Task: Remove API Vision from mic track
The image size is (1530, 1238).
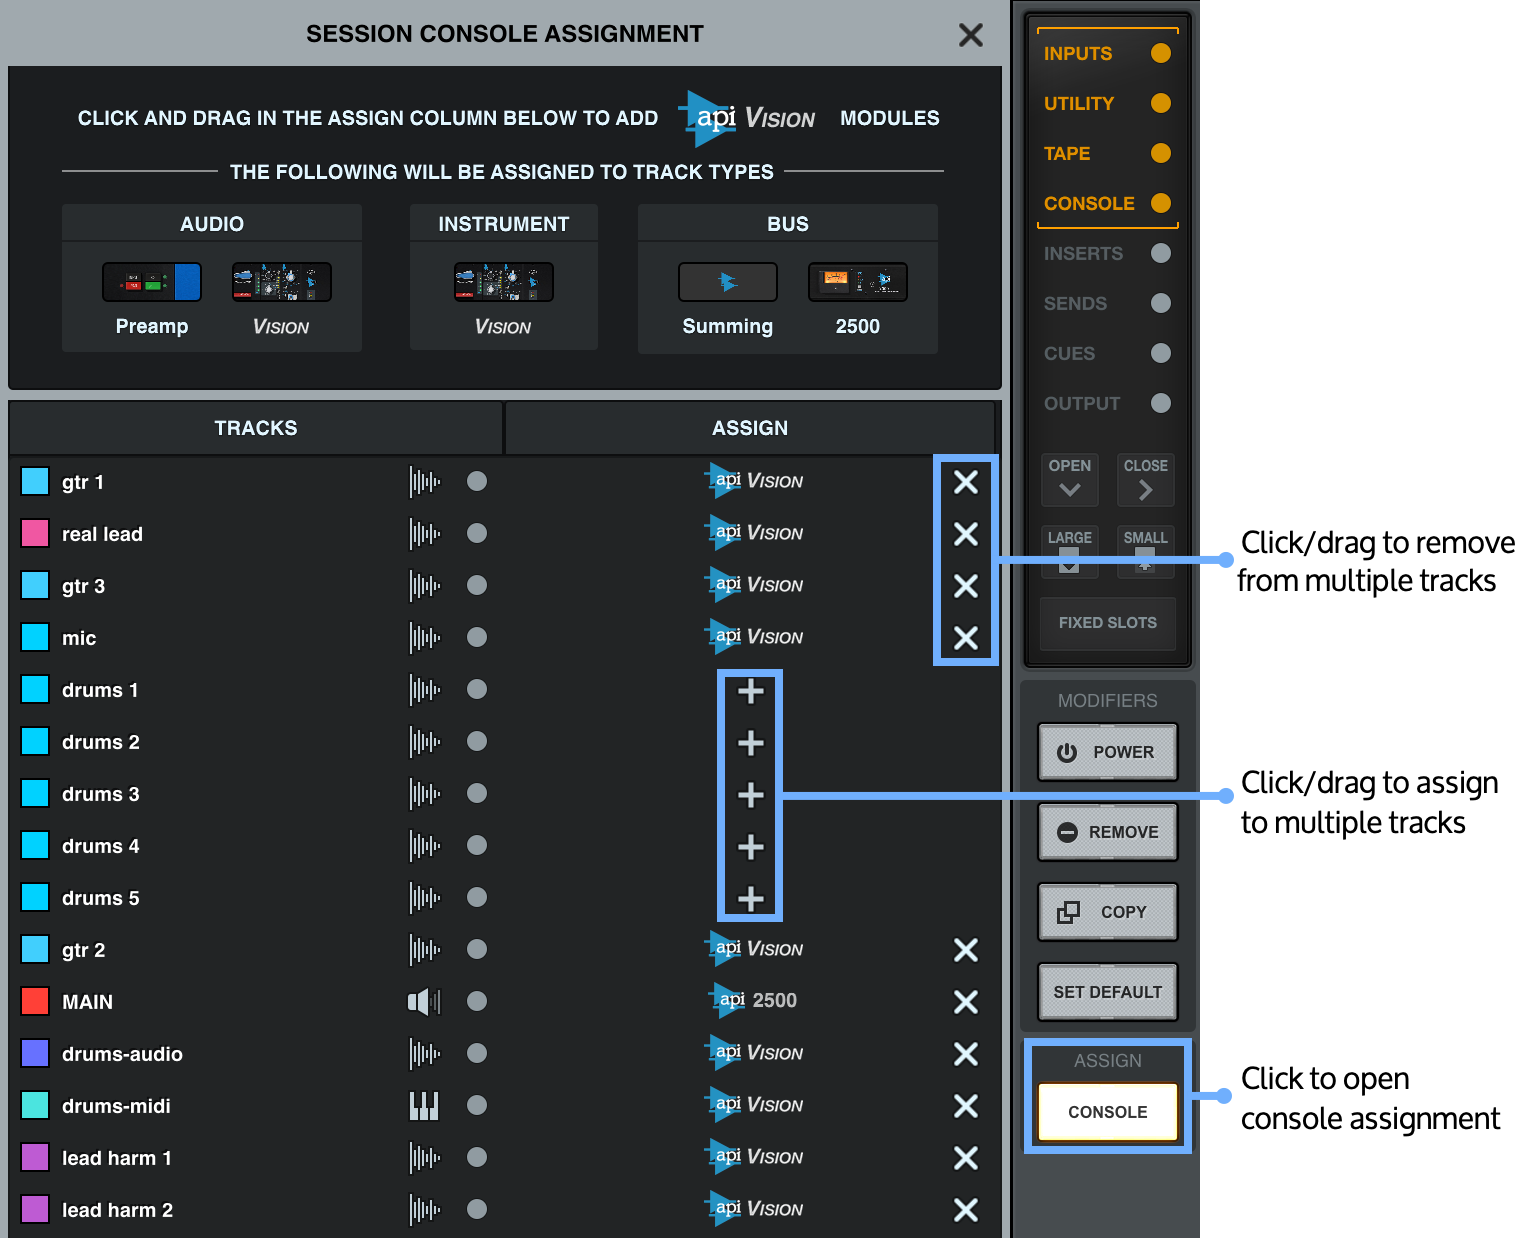Action: pos(965,638)
